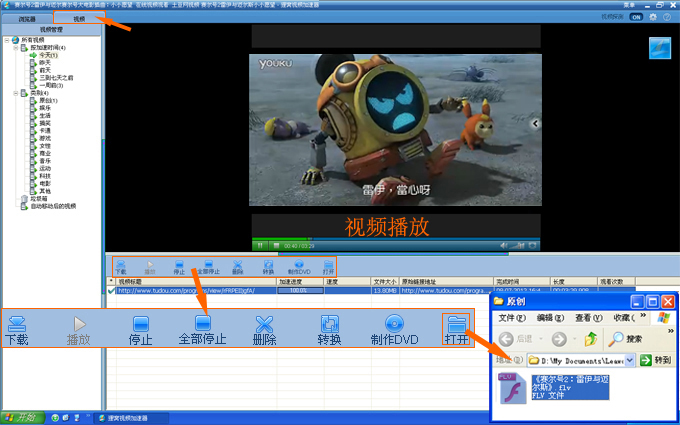680x425 pixels.
Task: Click 停止 in the small toolbar above the video table
Action: coord(179,267)
